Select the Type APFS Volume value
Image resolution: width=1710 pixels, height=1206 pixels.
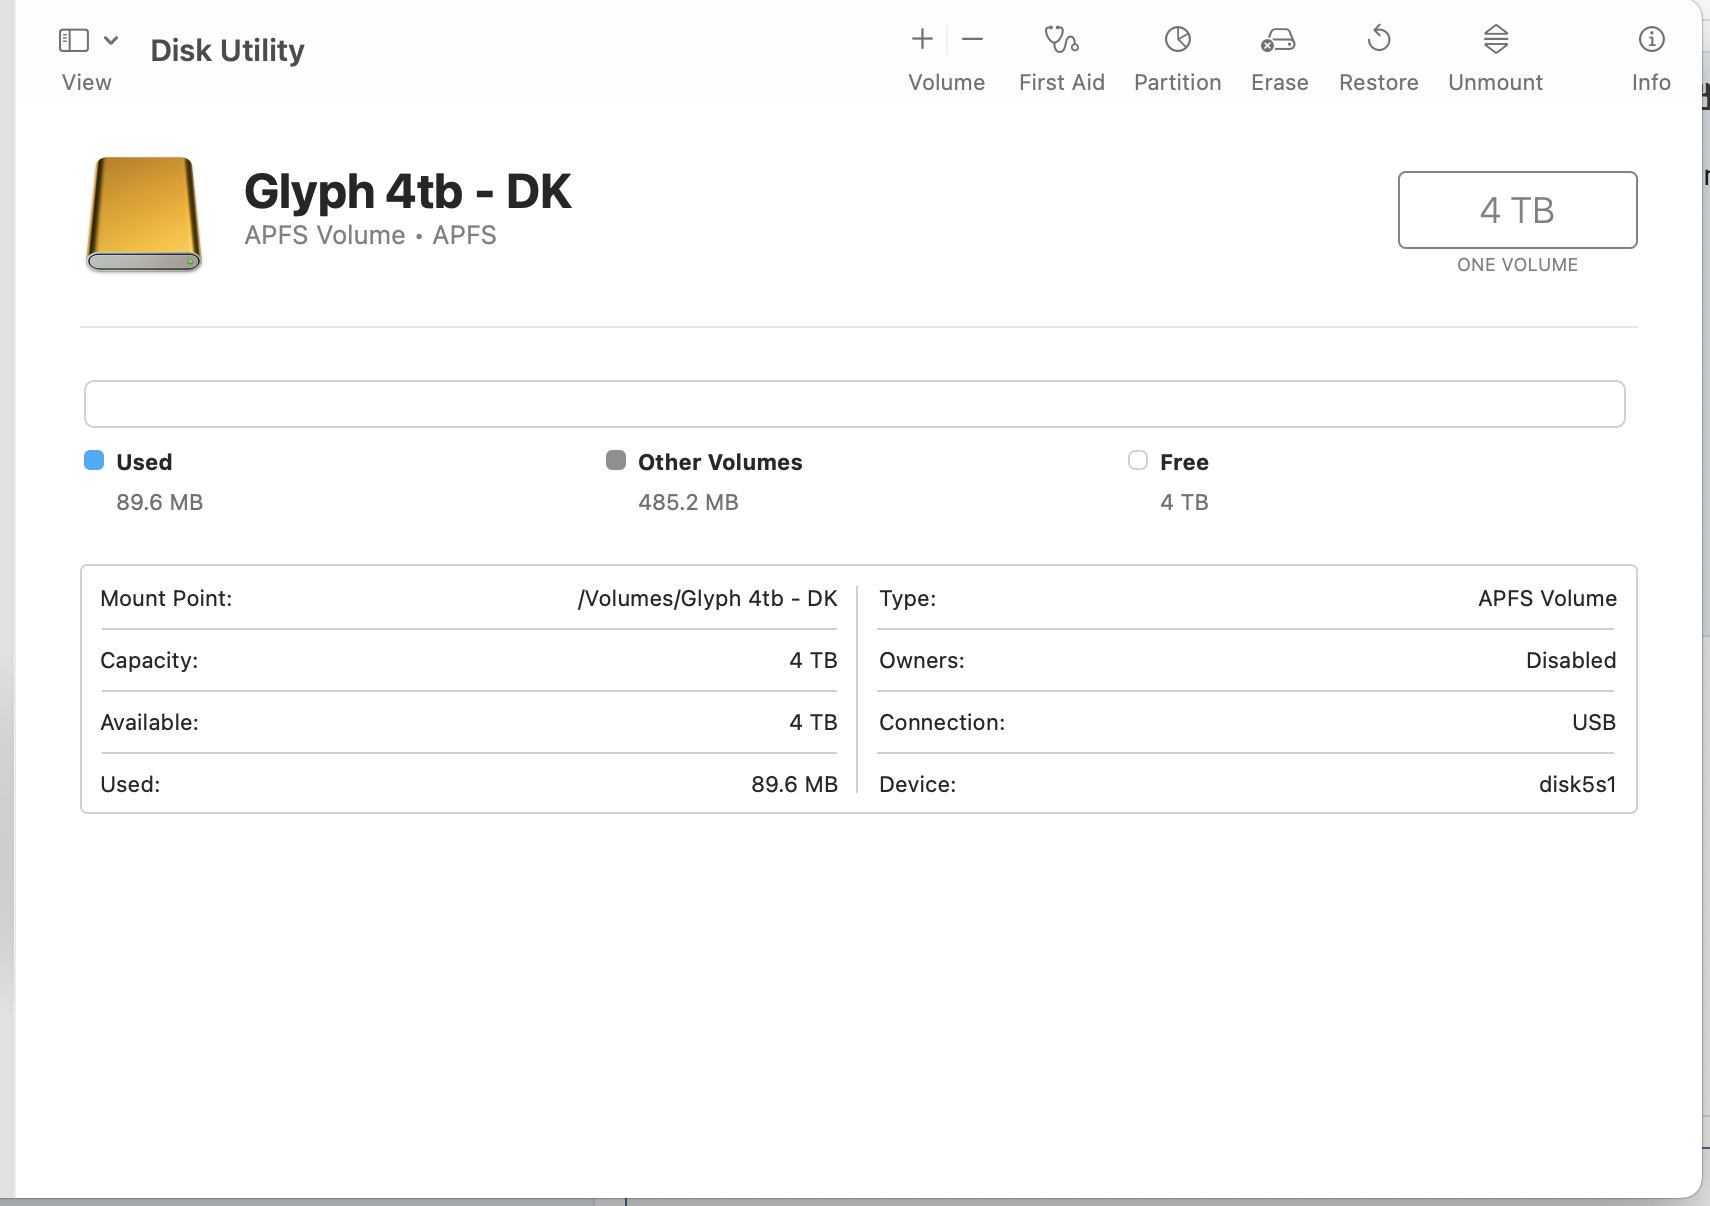coord(1547,598)
